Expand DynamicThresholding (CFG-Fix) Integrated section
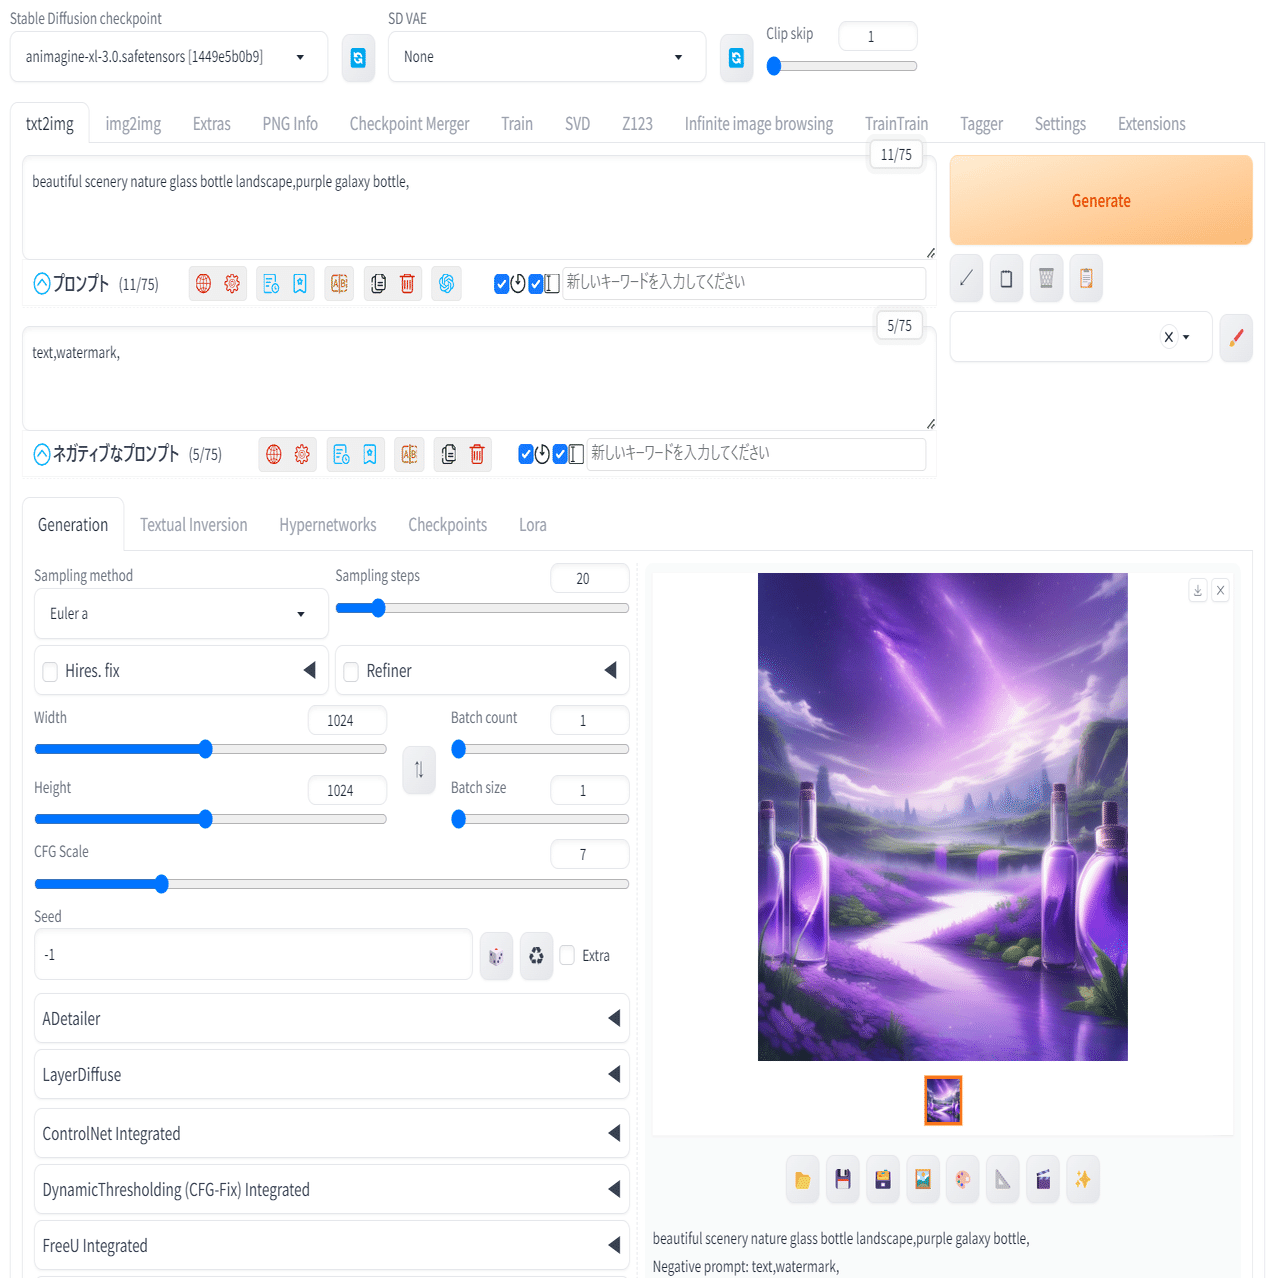Screen dimensions: 1278x1278 [x=332, y=1190]
